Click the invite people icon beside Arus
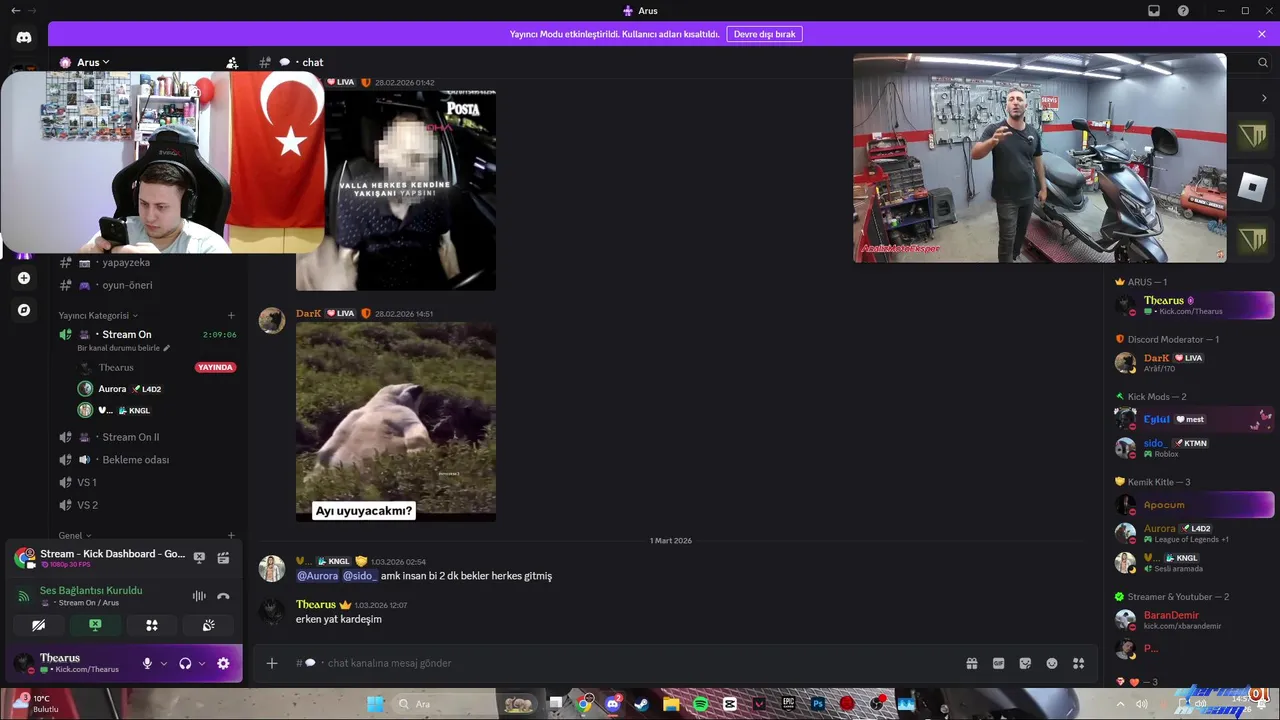The image size is (1280, 720). (x=232, y=62)
